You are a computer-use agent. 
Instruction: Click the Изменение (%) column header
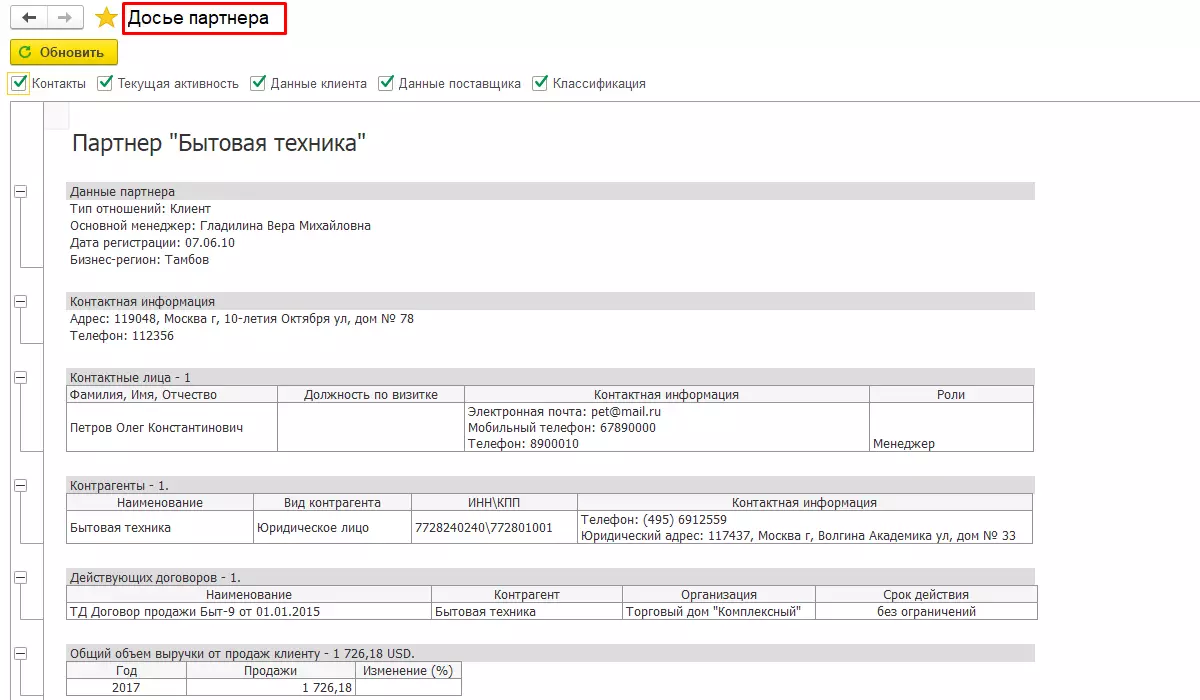coord(409,670)
